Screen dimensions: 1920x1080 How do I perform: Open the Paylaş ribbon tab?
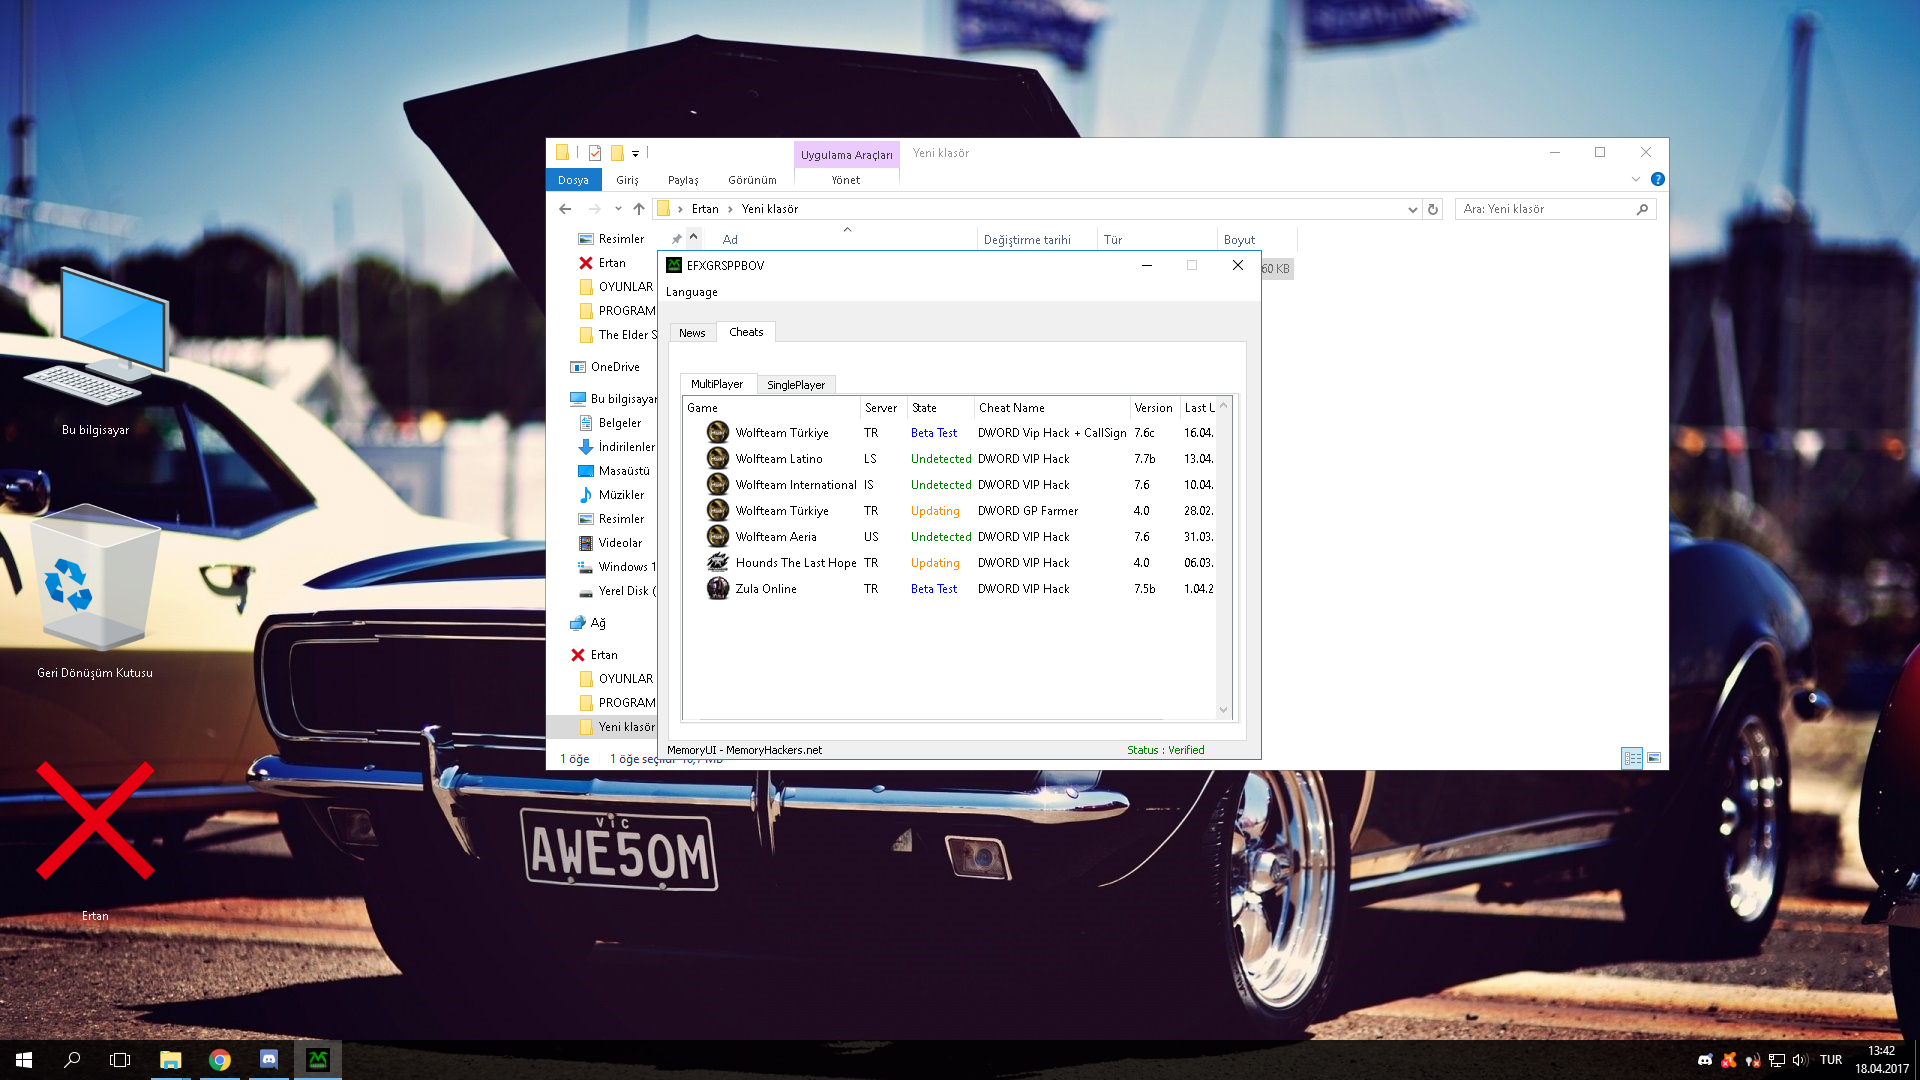pyautogui.click(x=683, y=180)
